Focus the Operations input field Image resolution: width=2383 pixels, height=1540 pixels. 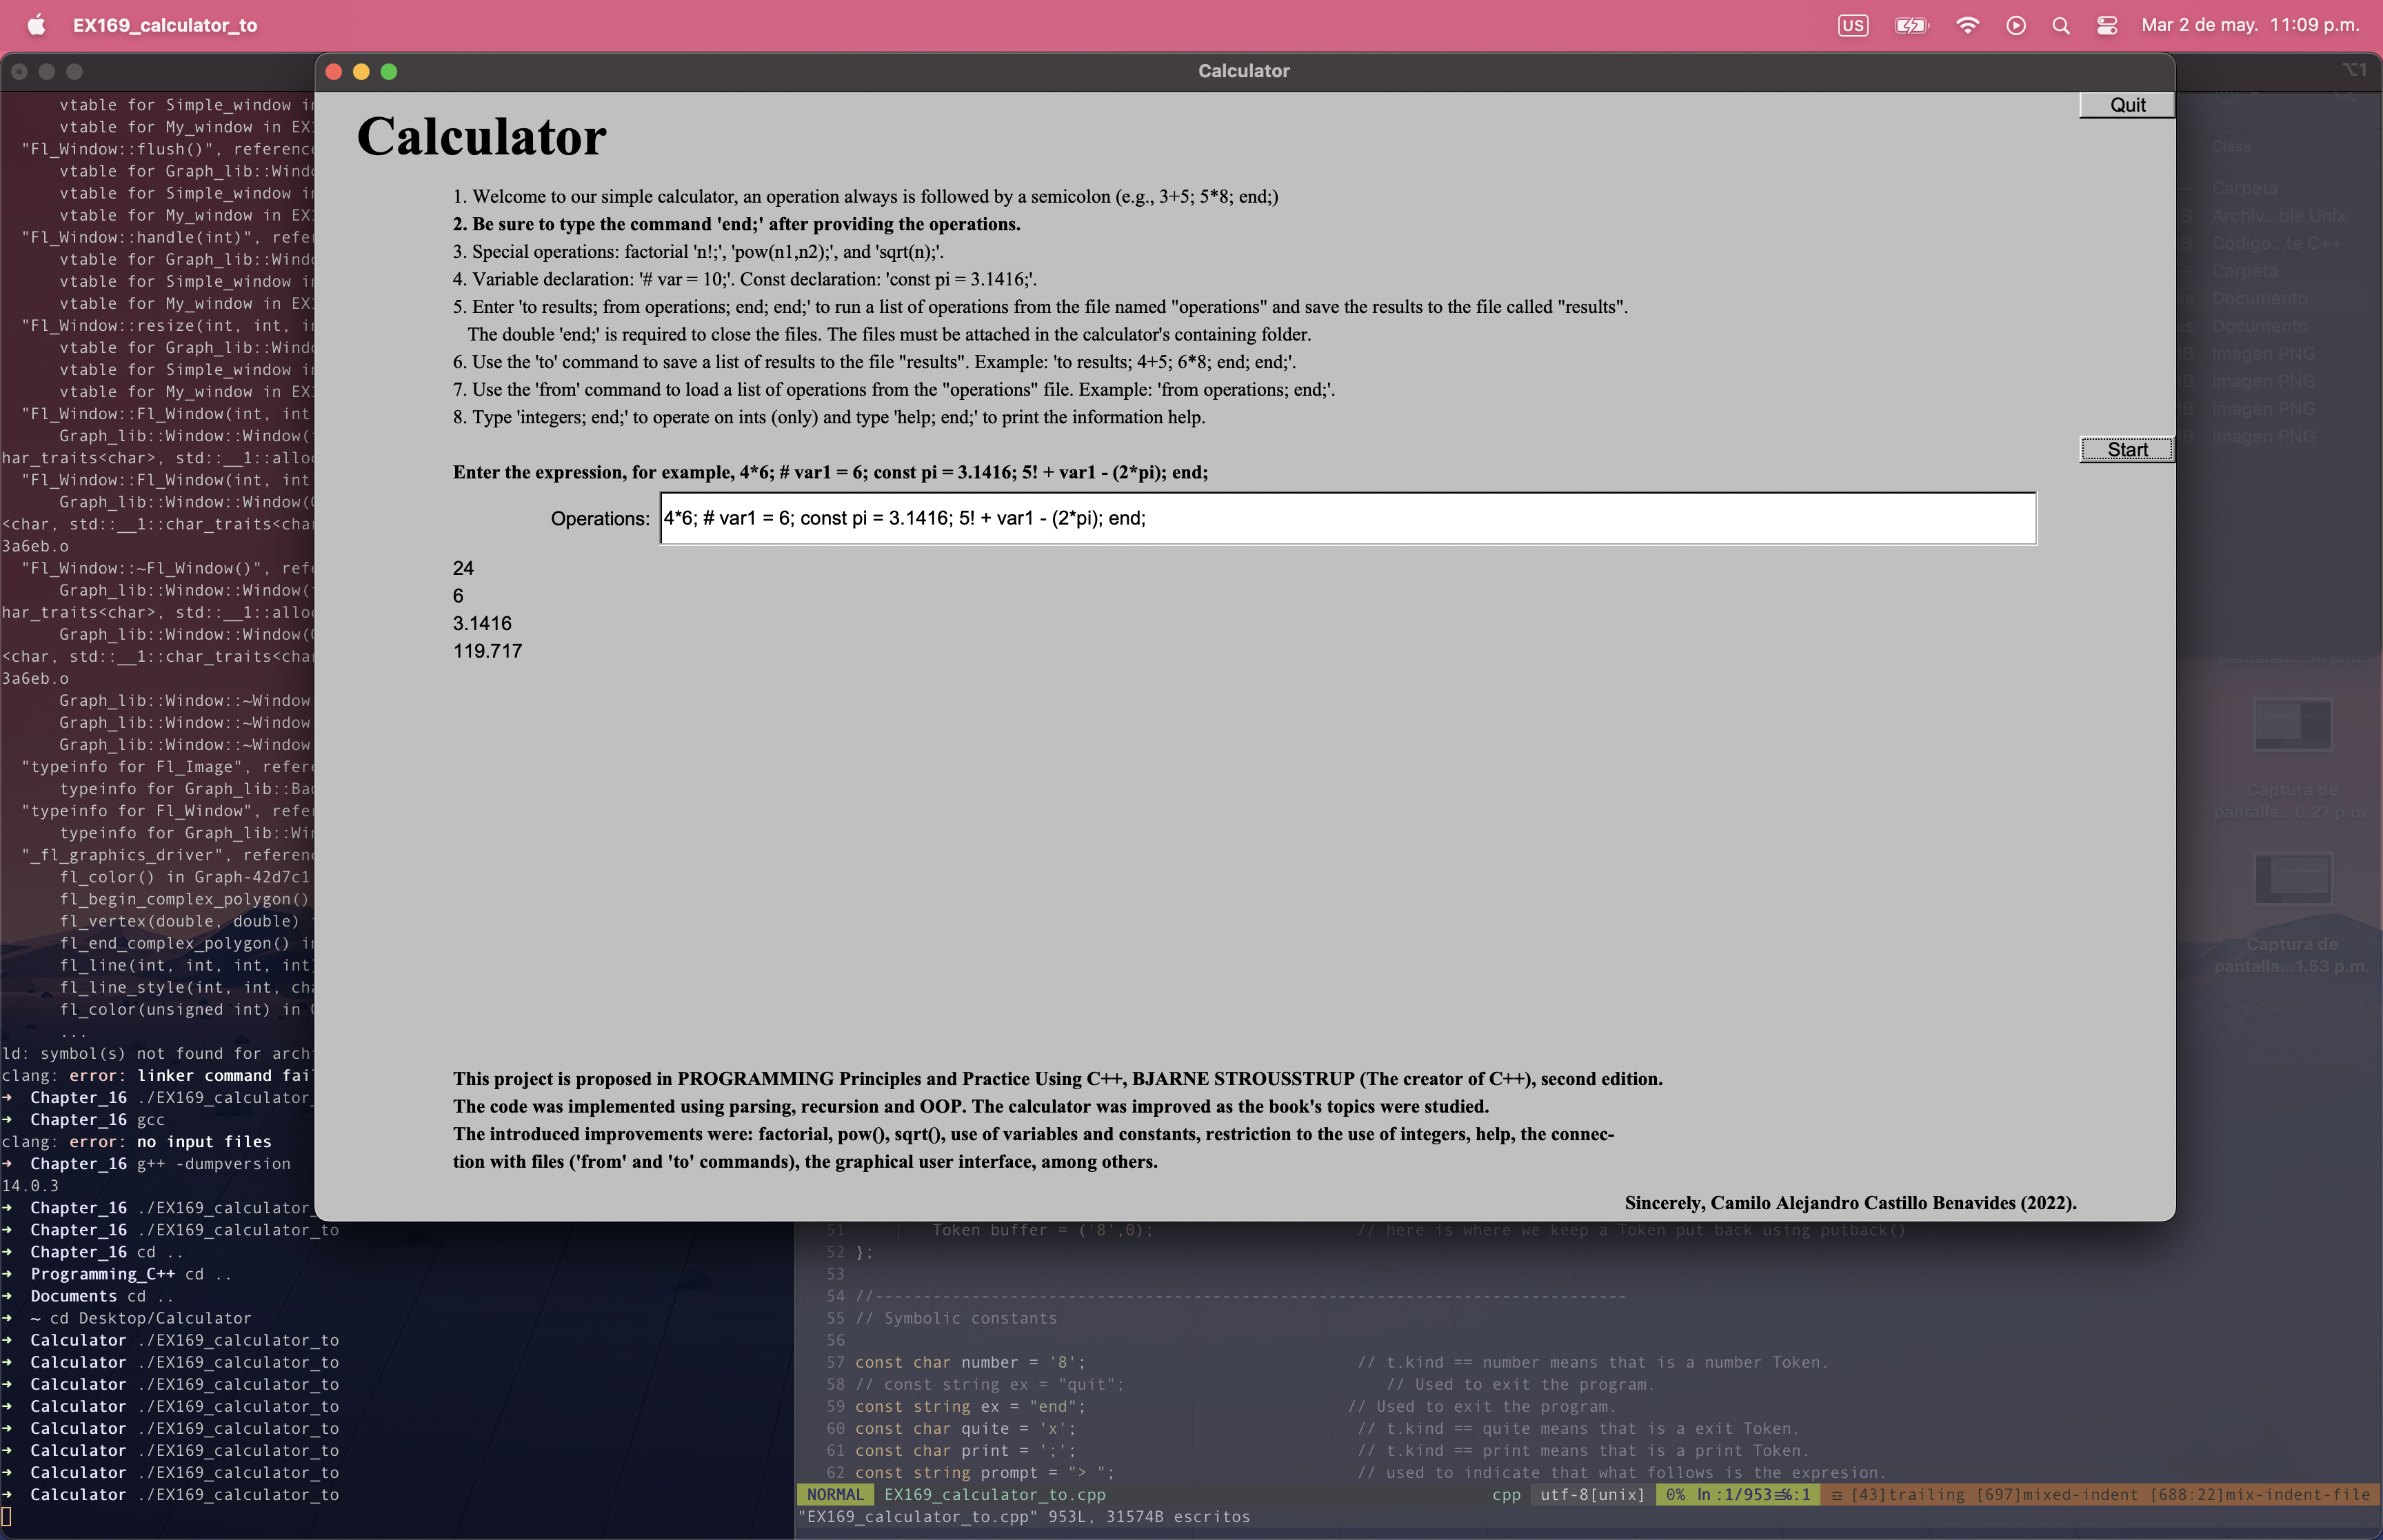[x=1348, y=518]
